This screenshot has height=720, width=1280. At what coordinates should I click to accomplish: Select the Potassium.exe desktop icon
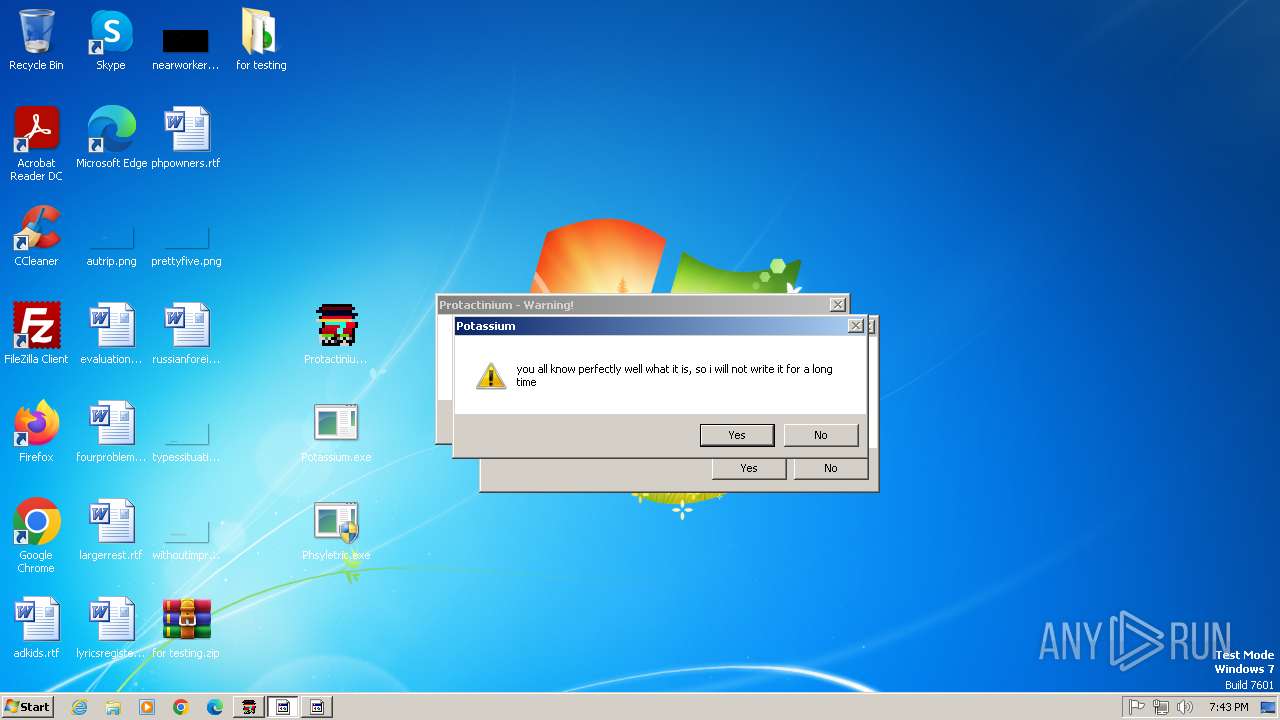pyautogui.click(x=336, y=432)
